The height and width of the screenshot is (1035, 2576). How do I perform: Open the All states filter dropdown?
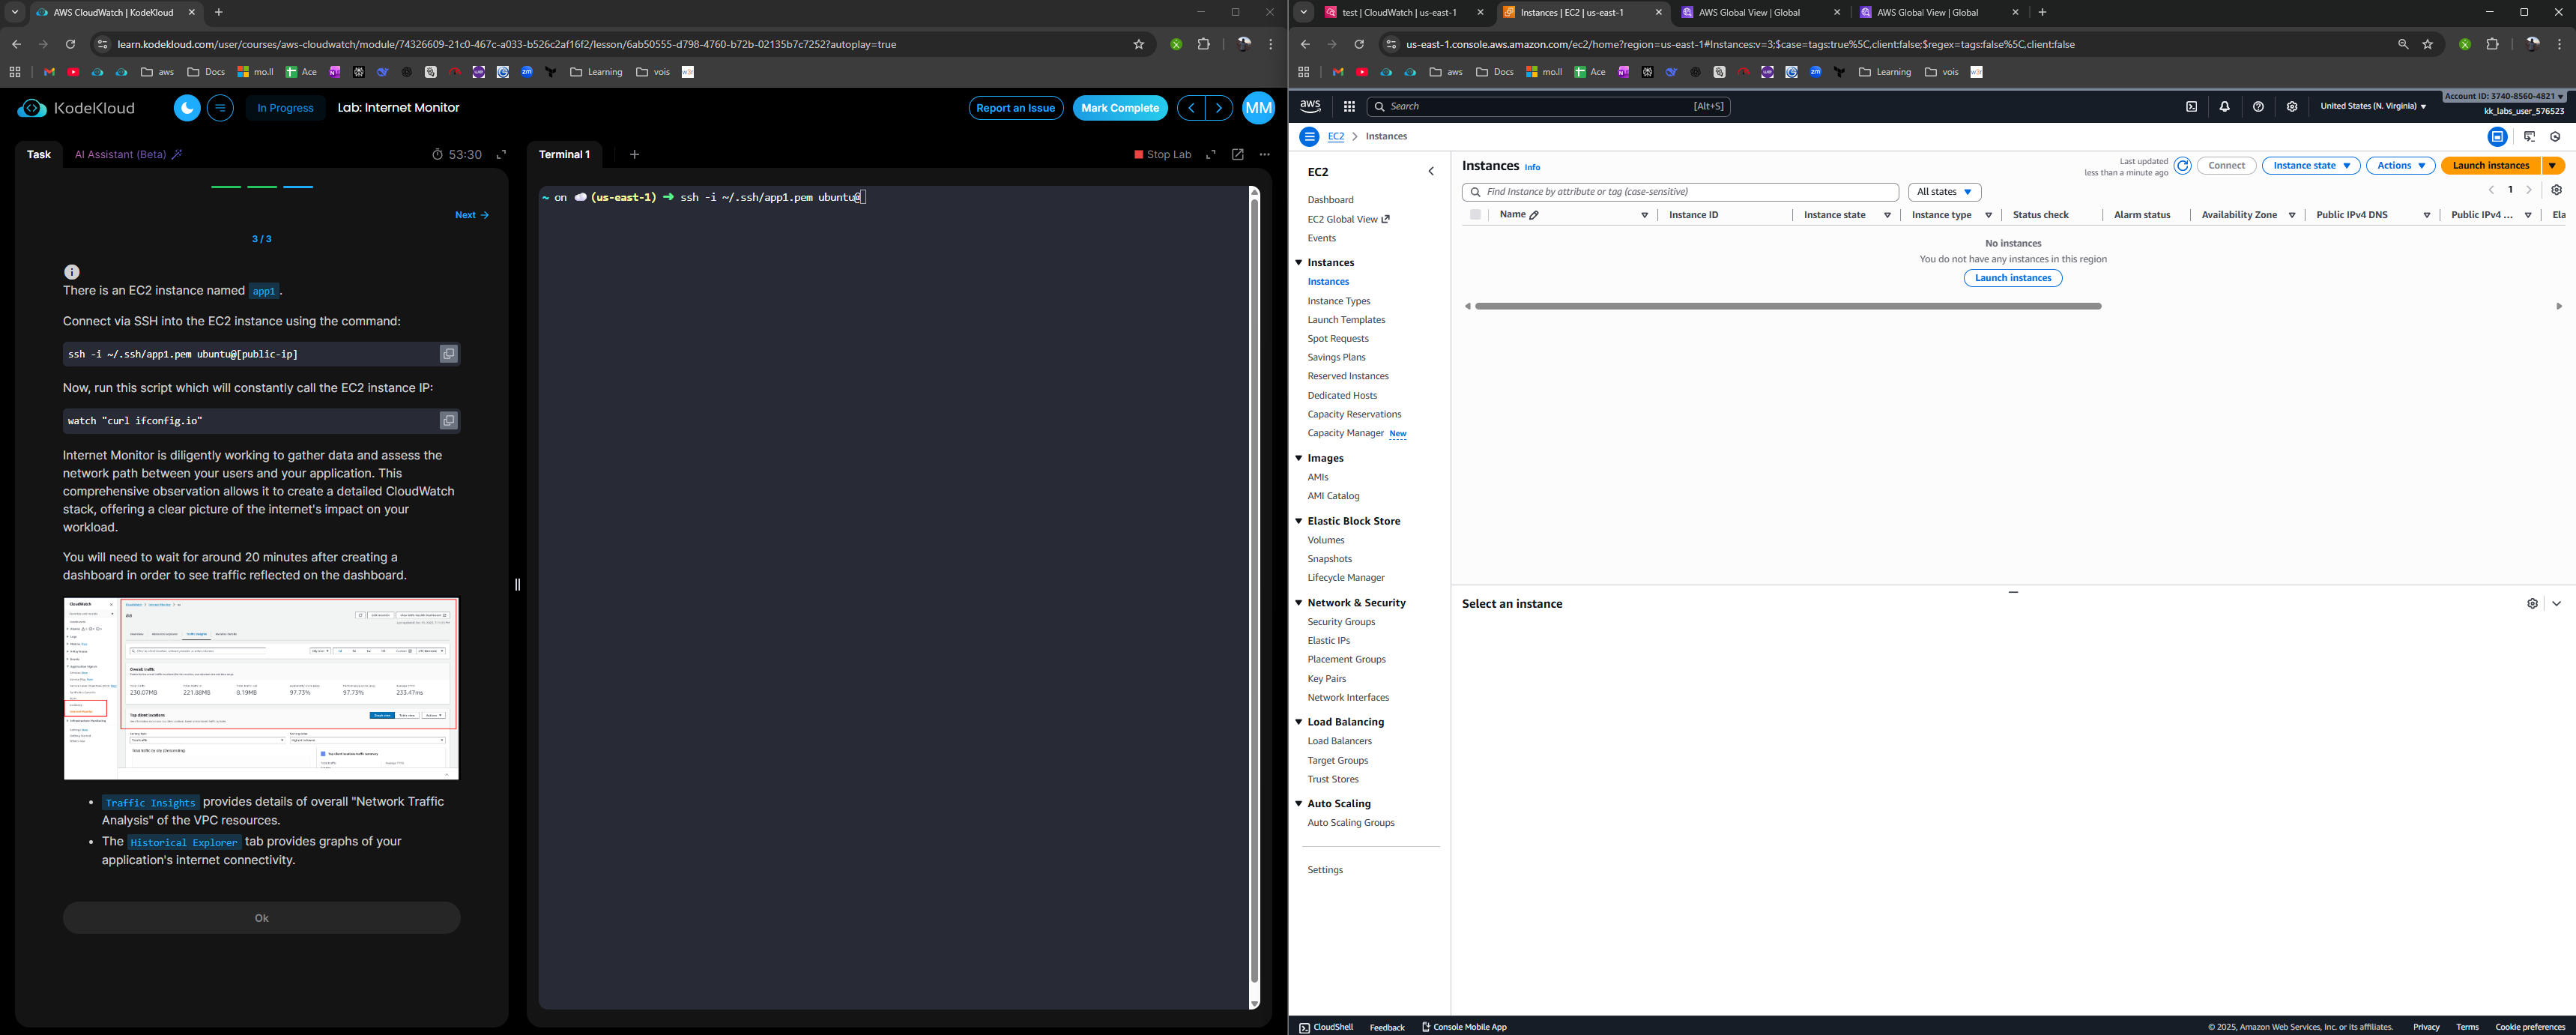coord(1944,192)
